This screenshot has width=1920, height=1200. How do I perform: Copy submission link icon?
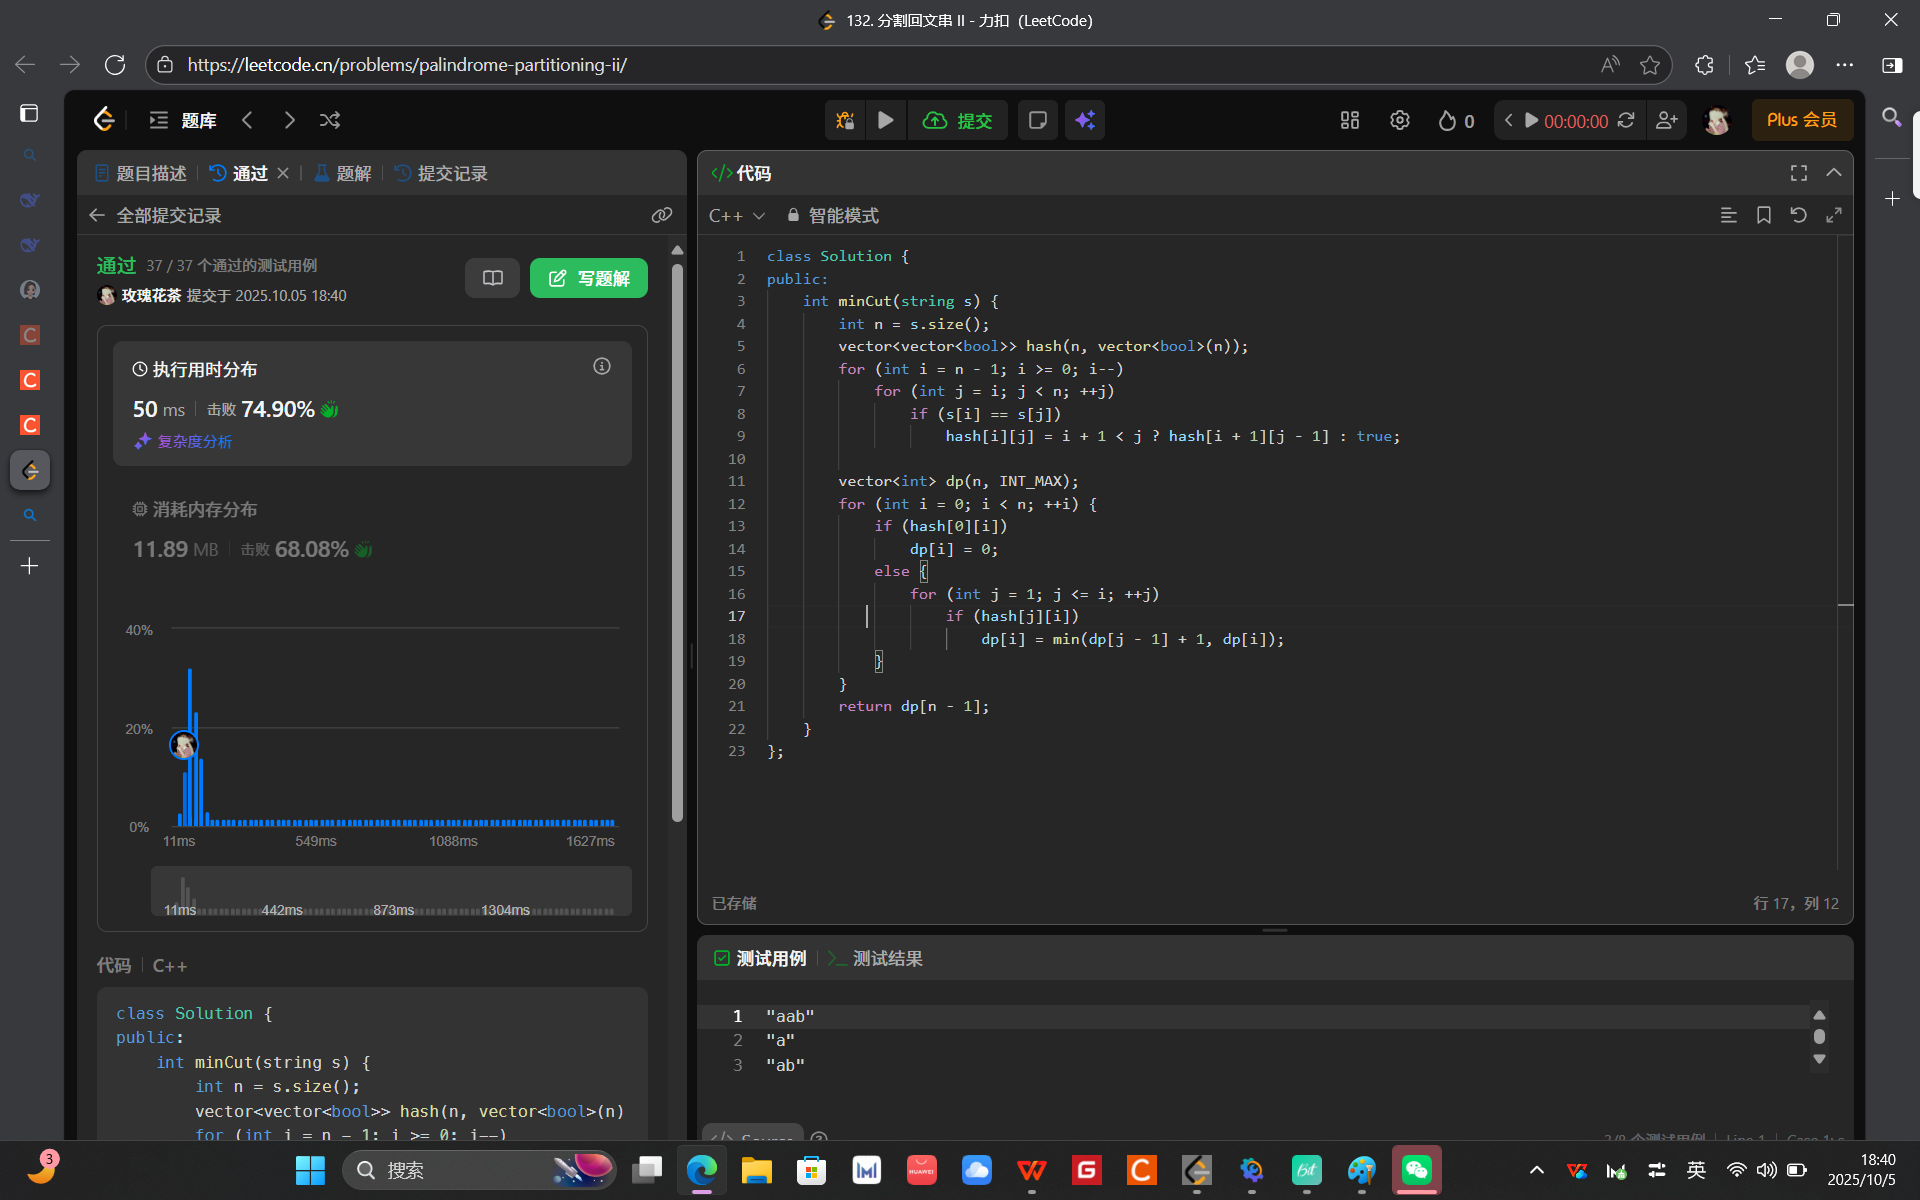pyautogui.click(x=661, y=215)
